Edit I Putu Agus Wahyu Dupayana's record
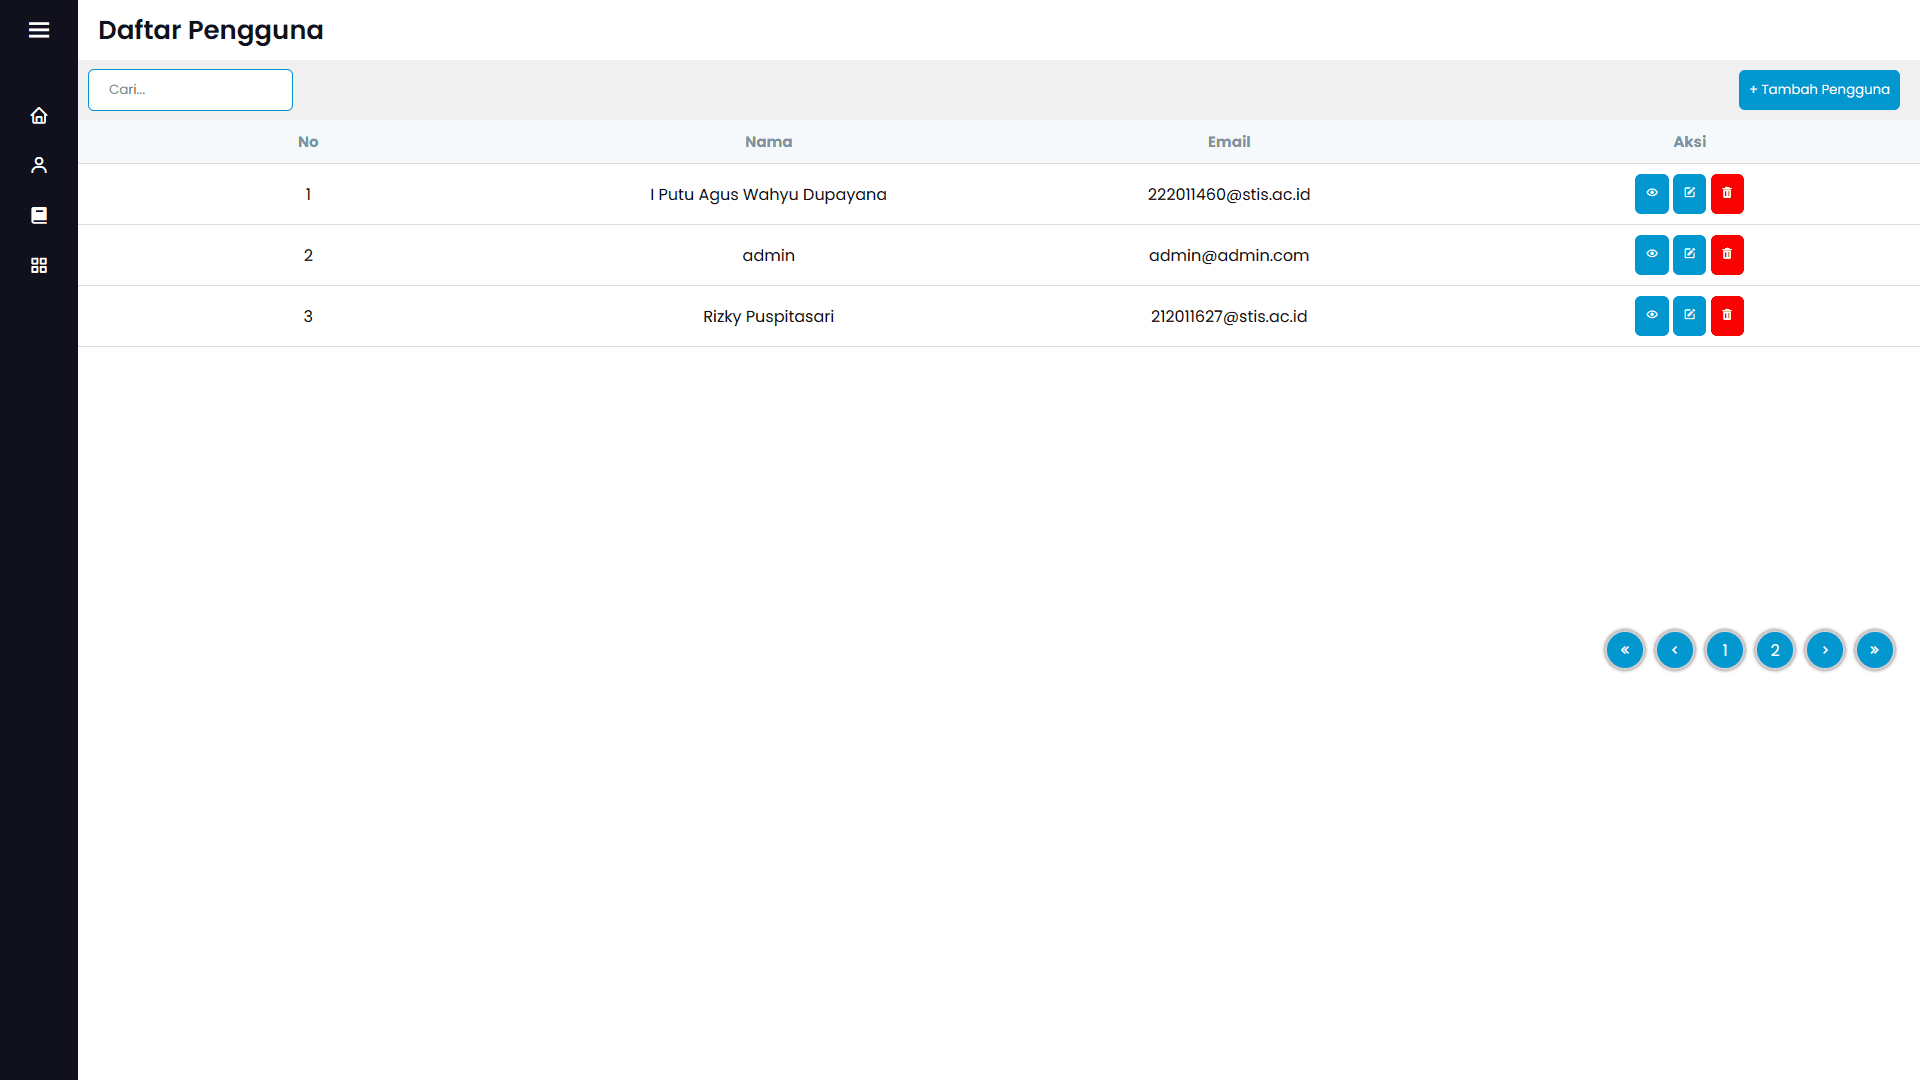This screenshot has width=1920, height=1080. (1689, 194)
